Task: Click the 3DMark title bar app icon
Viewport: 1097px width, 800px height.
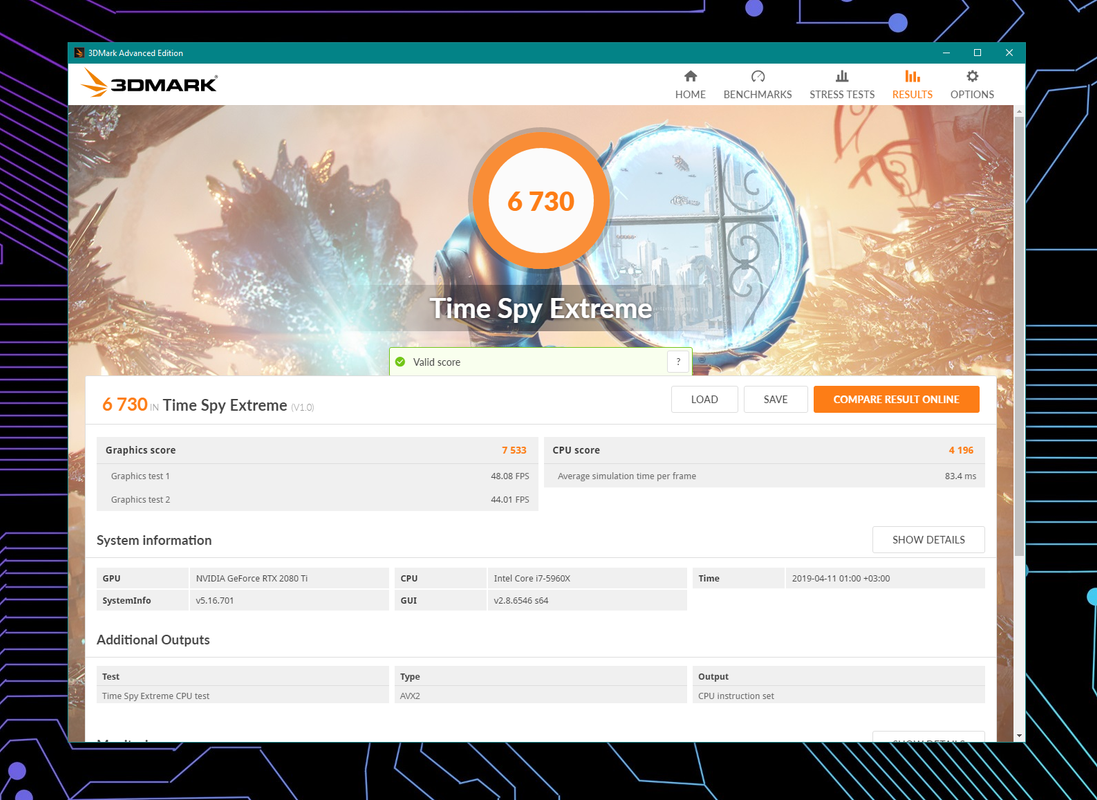Action: click(x=79, y=52)
